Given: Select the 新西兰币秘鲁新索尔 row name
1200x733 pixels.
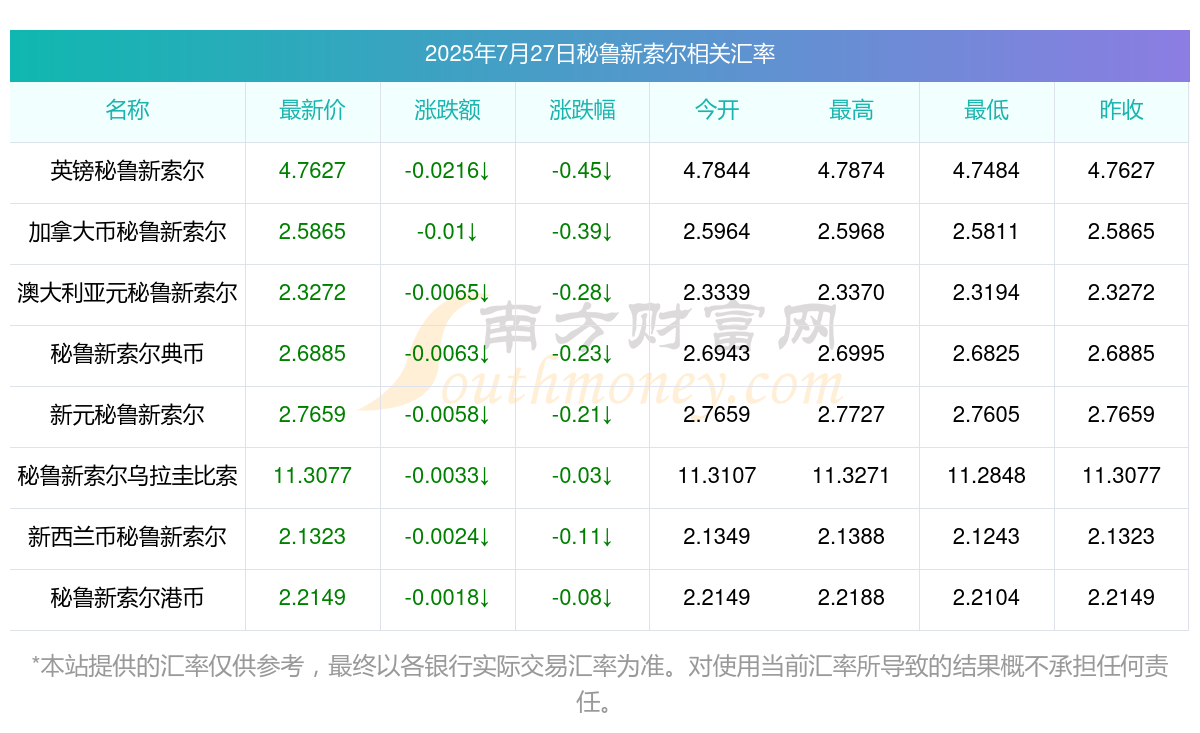Looking at the screenshot, I should click(x=127, y=537).
